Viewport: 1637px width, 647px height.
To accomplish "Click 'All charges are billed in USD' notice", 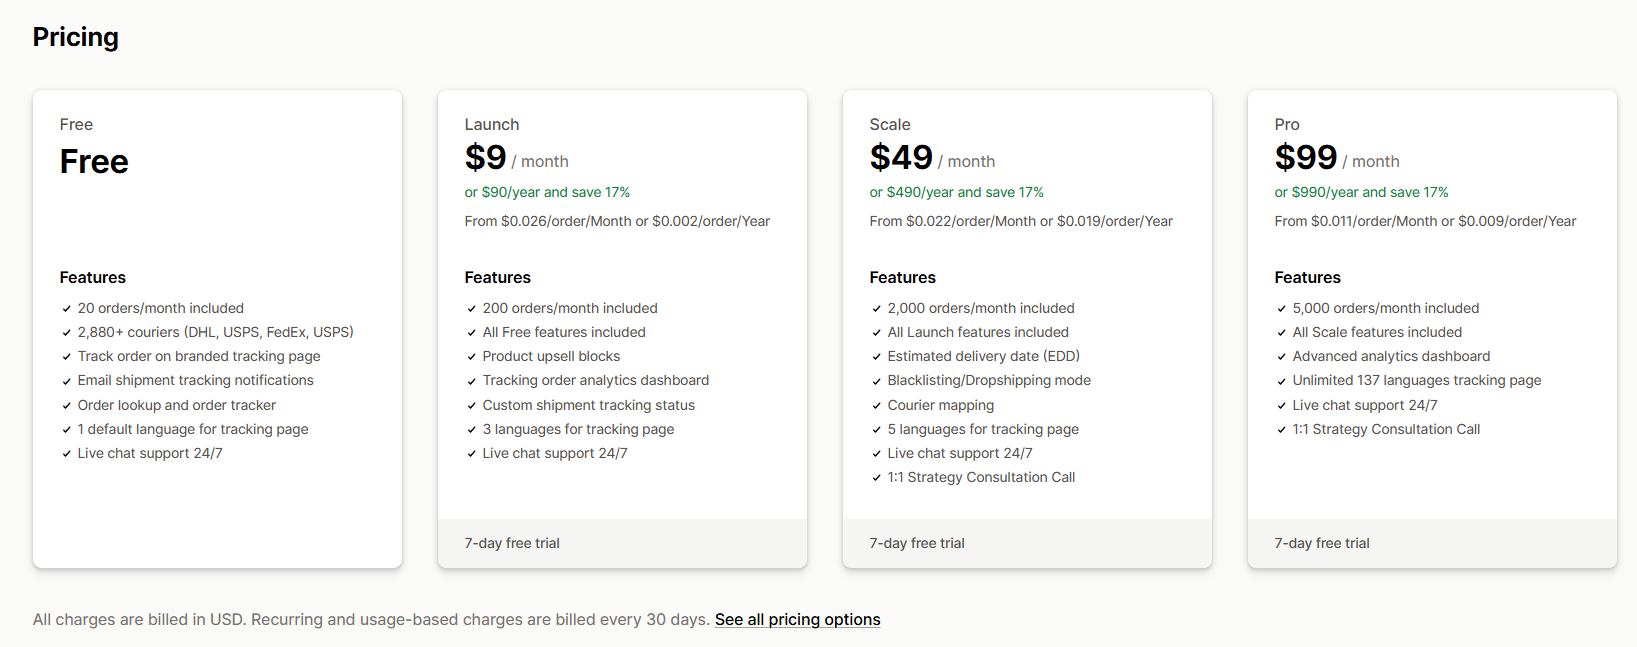I will click(372, 619).
